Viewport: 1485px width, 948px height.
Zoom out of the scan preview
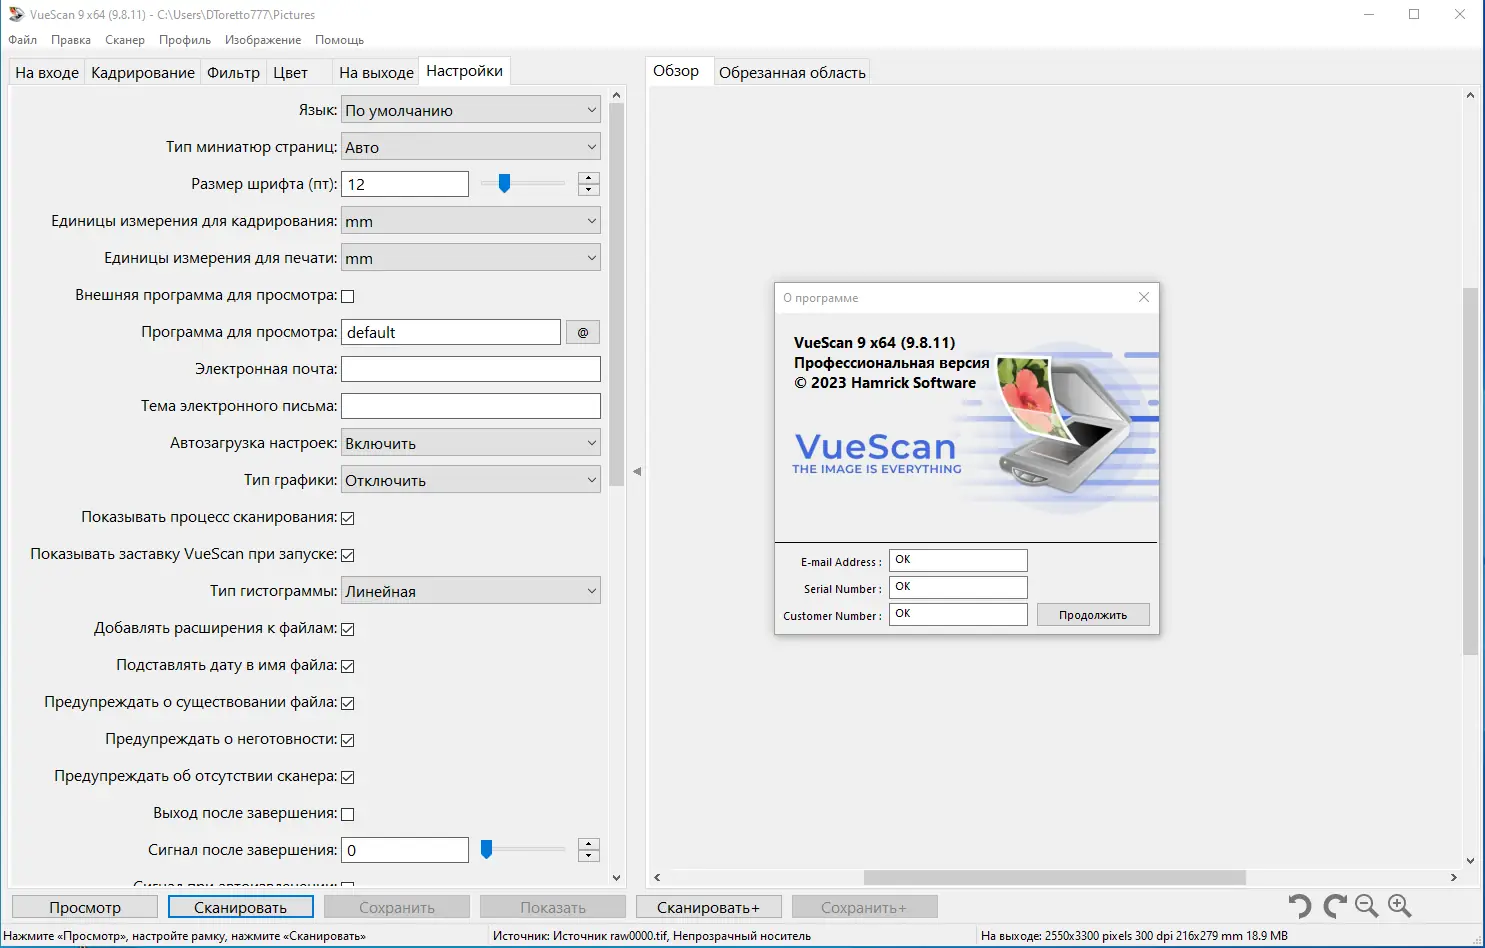(x=1366, y=906)
